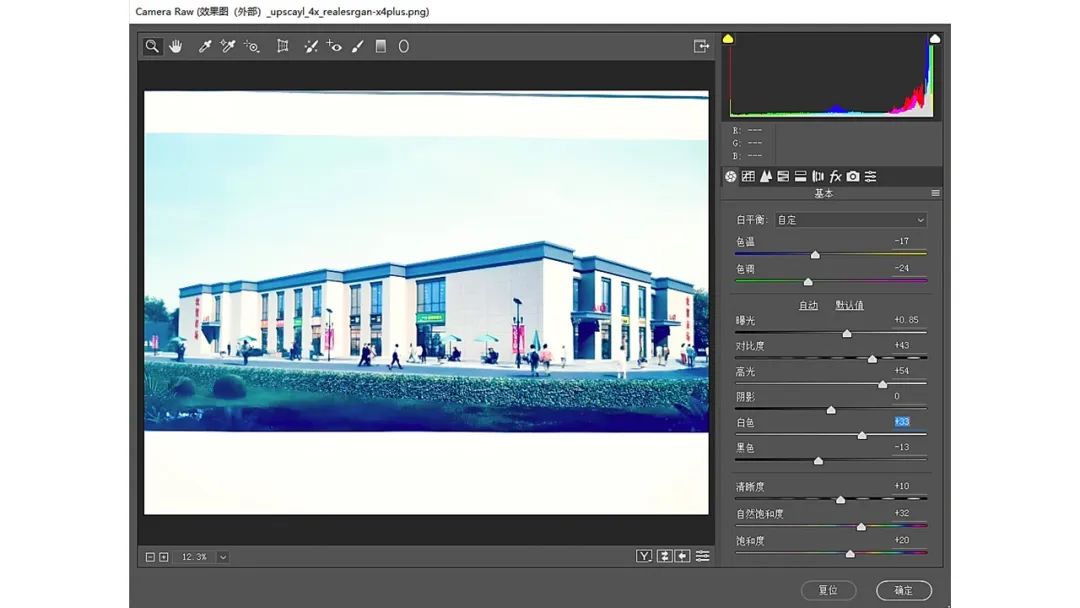This screenshot has height=608, width=1080.
Task: Select the Adjustment Brush tool
Action: pyautogui.click(x=357, y=46)
